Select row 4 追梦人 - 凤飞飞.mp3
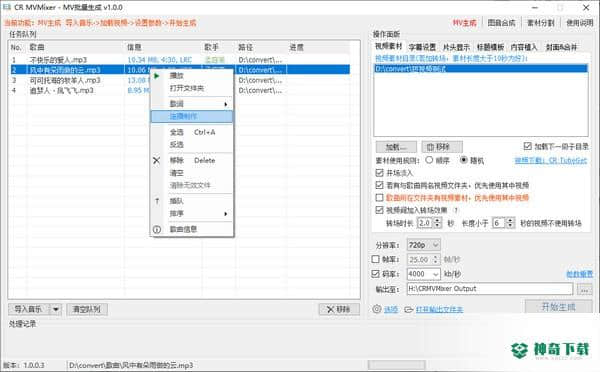The image size is (600, 372). [179, 91]
